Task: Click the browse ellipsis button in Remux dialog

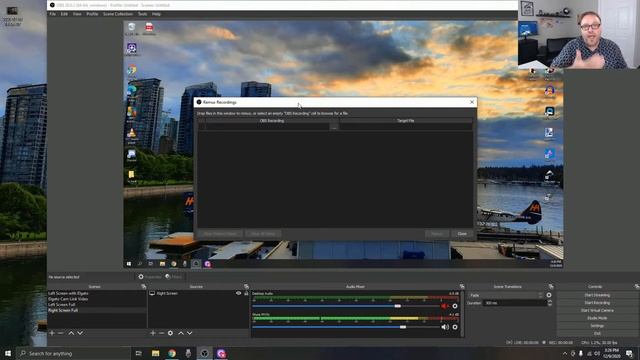Action: (x=334, y=127)
